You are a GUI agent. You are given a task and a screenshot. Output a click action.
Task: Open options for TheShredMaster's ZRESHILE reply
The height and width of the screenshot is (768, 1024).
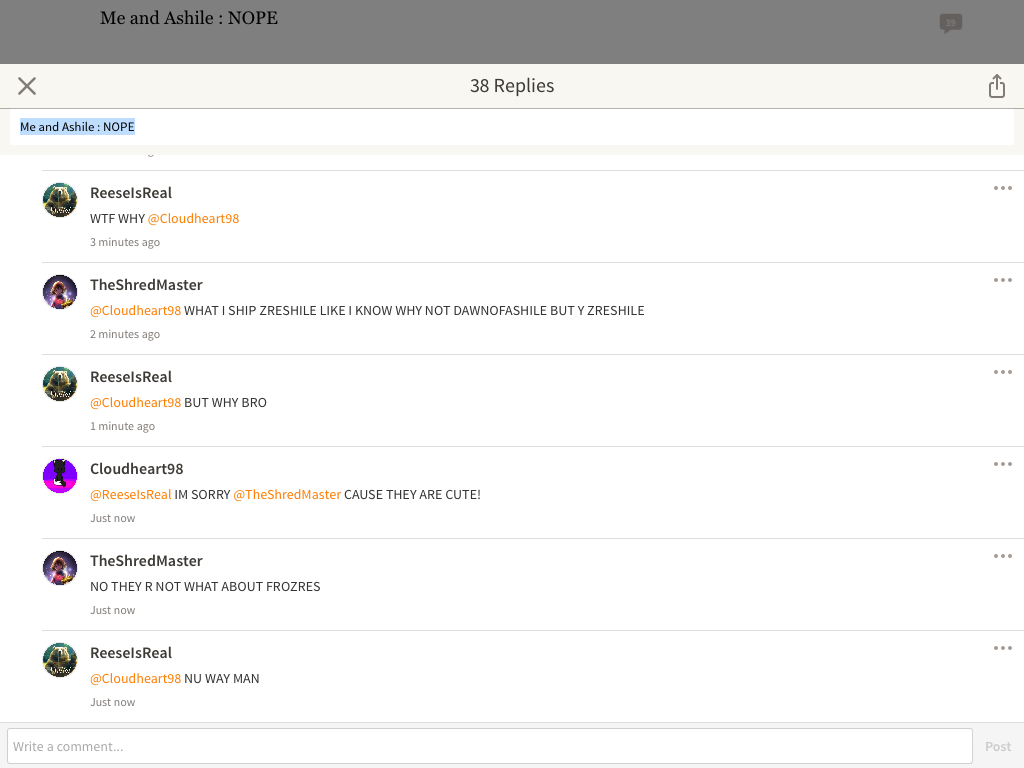1002,280
